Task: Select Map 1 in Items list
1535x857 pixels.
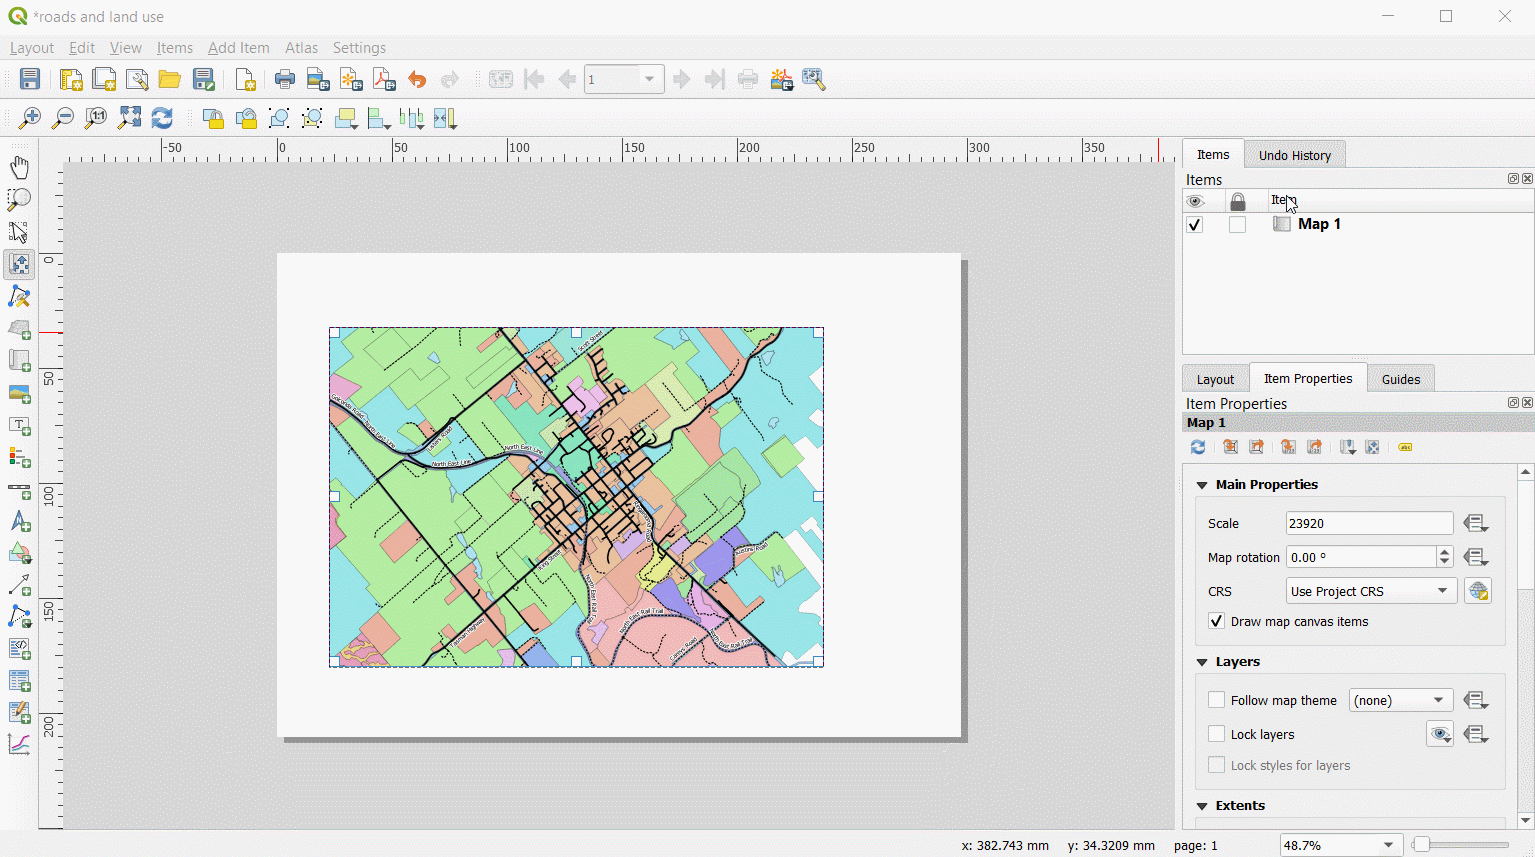Action: 1319,224
